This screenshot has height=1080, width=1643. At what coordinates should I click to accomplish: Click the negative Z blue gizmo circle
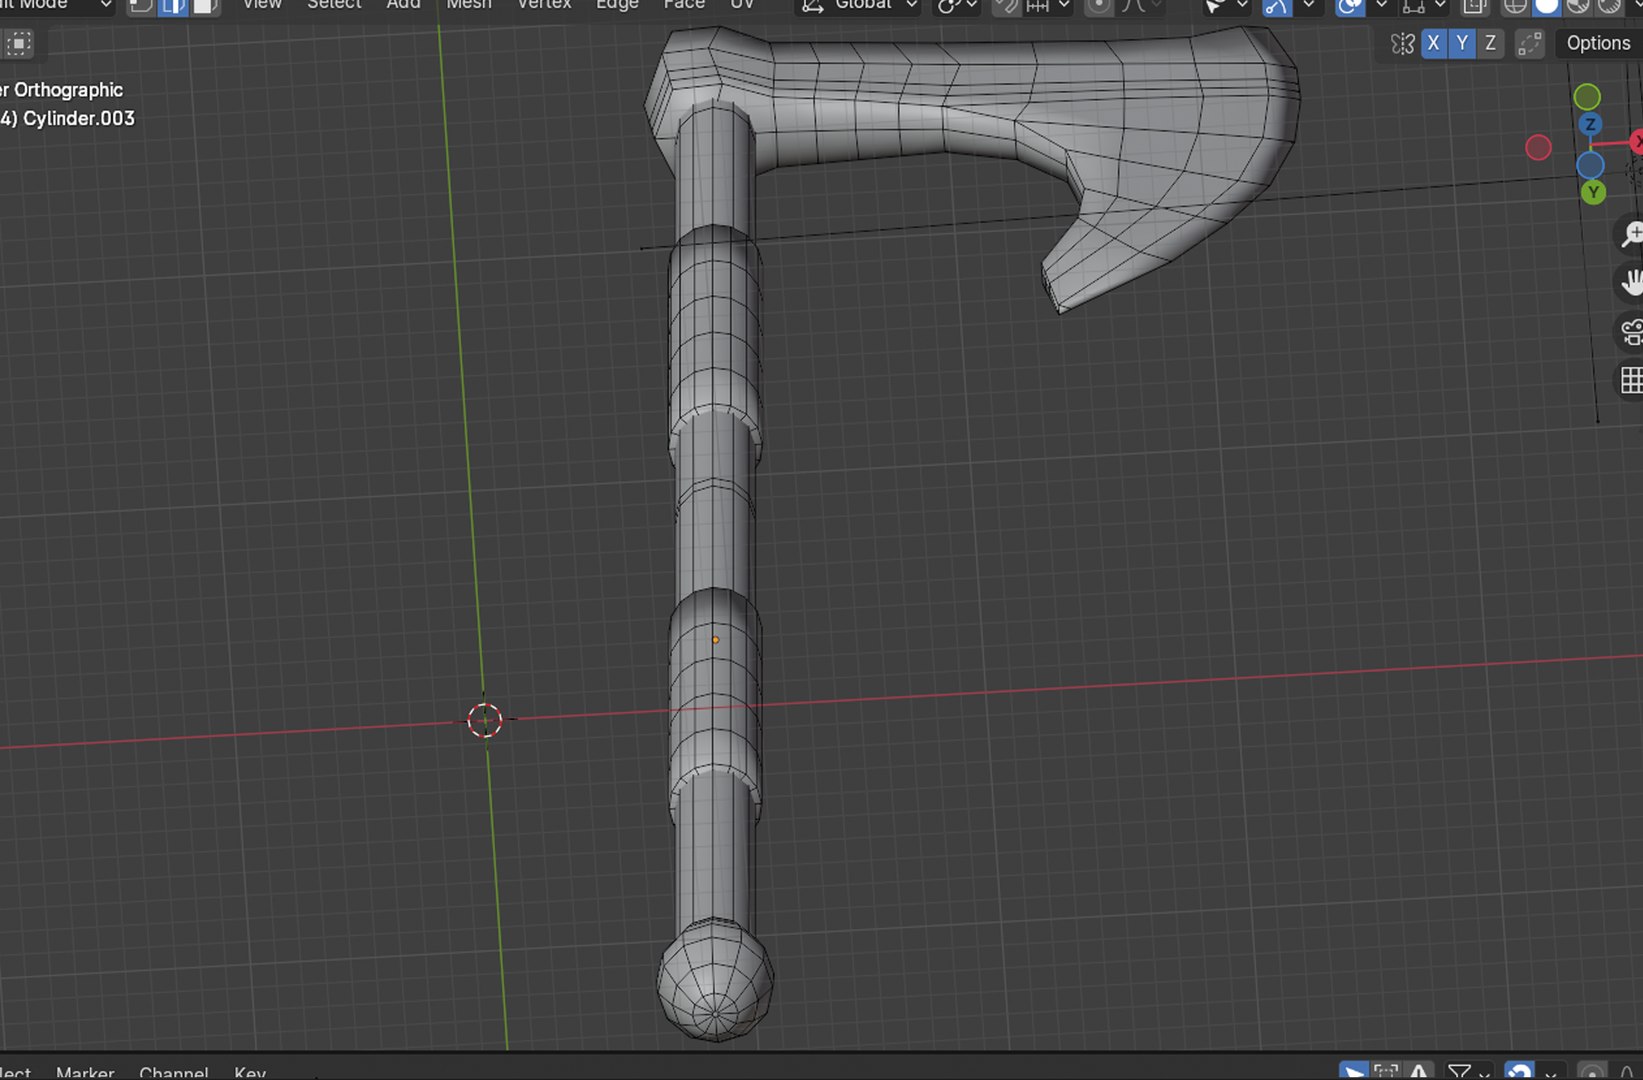coord(1590,165)
